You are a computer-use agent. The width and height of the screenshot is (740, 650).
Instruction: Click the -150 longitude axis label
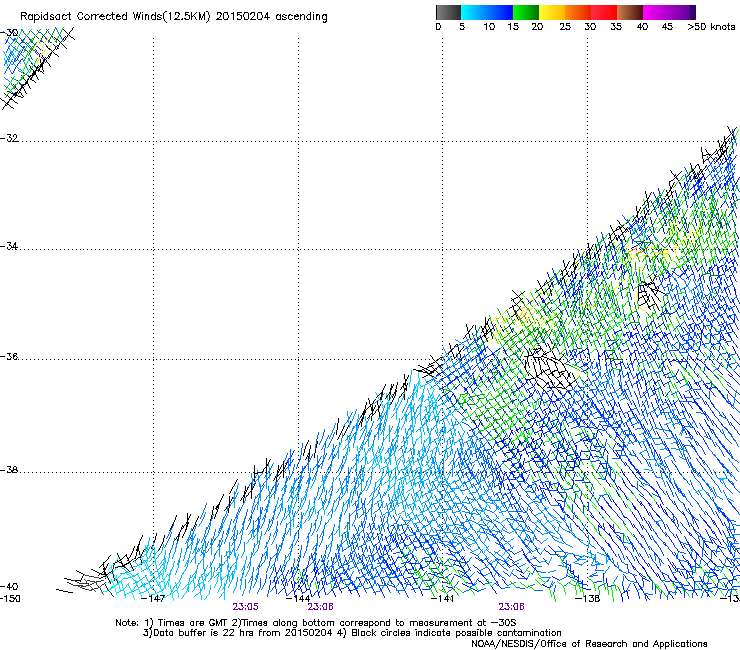click(x=10, y=599)
